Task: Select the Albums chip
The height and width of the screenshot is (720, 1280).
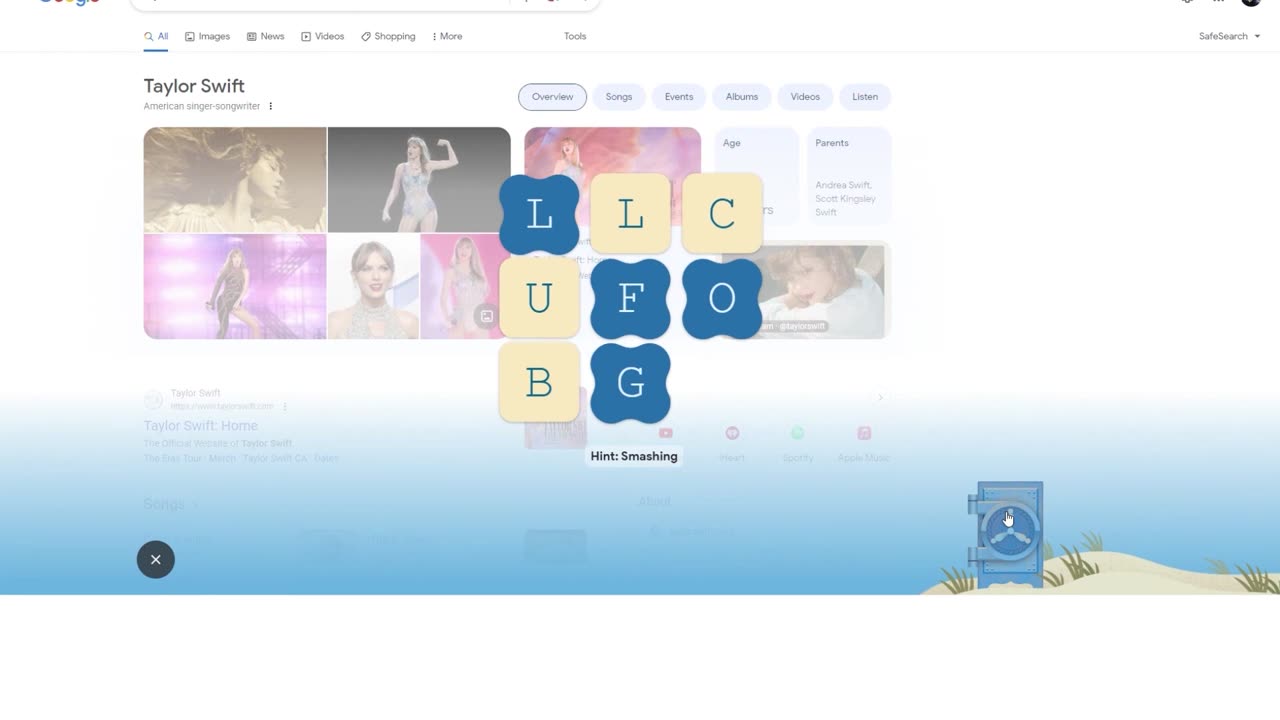Action: pyautogui.click(x=742, y=97)
